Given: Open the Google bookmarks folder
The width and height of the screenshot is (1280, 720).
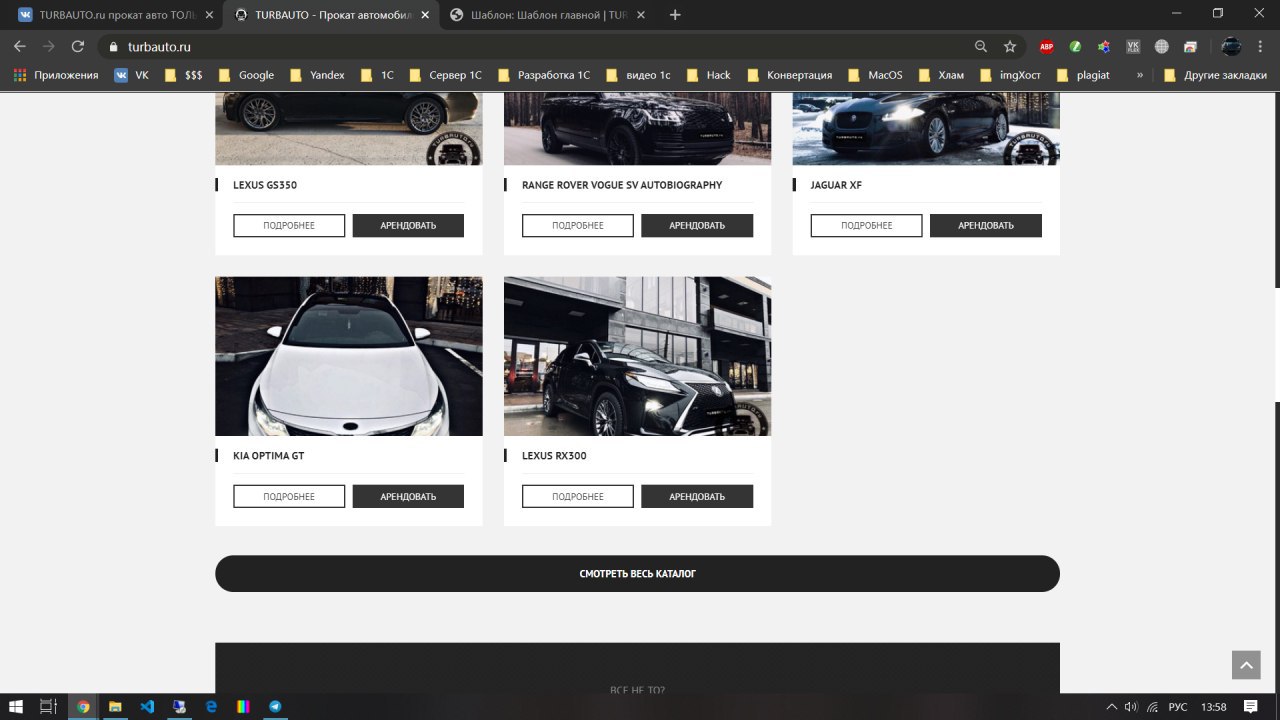Looking at the screenshot, I should click(x=246, y=75).
